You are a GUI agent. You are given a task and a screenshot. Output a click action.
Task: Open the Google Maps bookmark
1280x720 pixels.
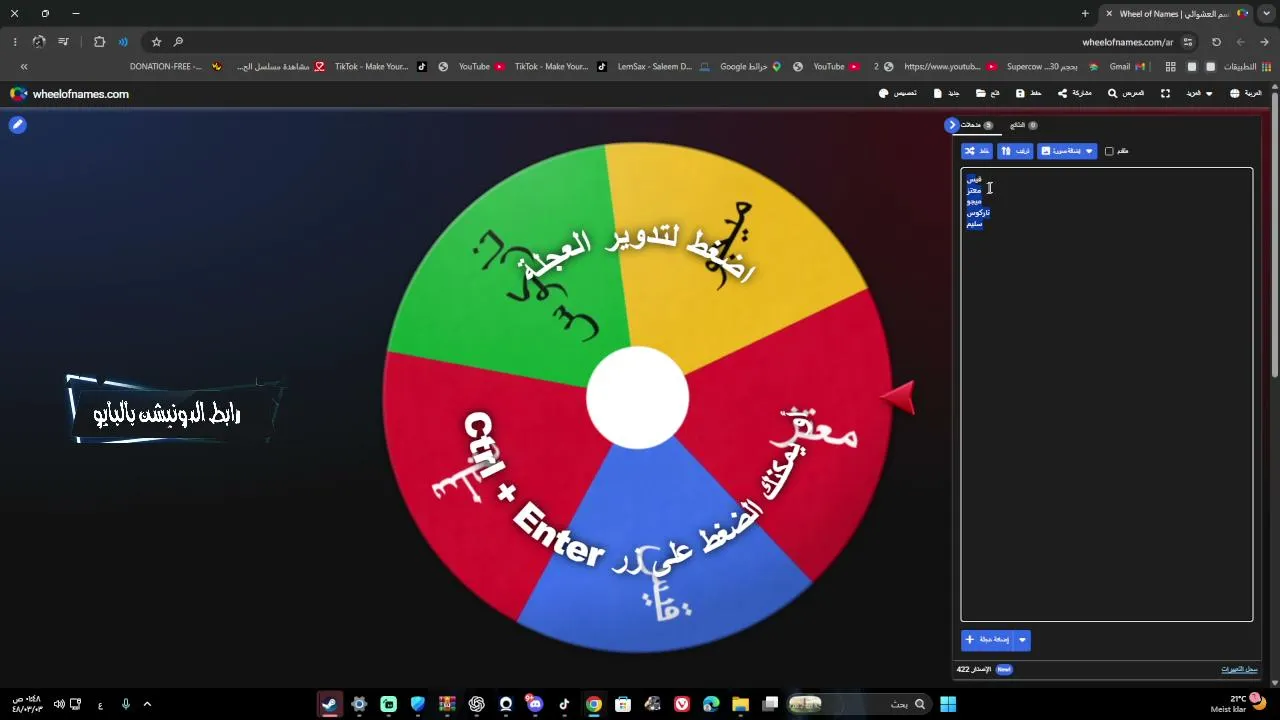(750, 67)
